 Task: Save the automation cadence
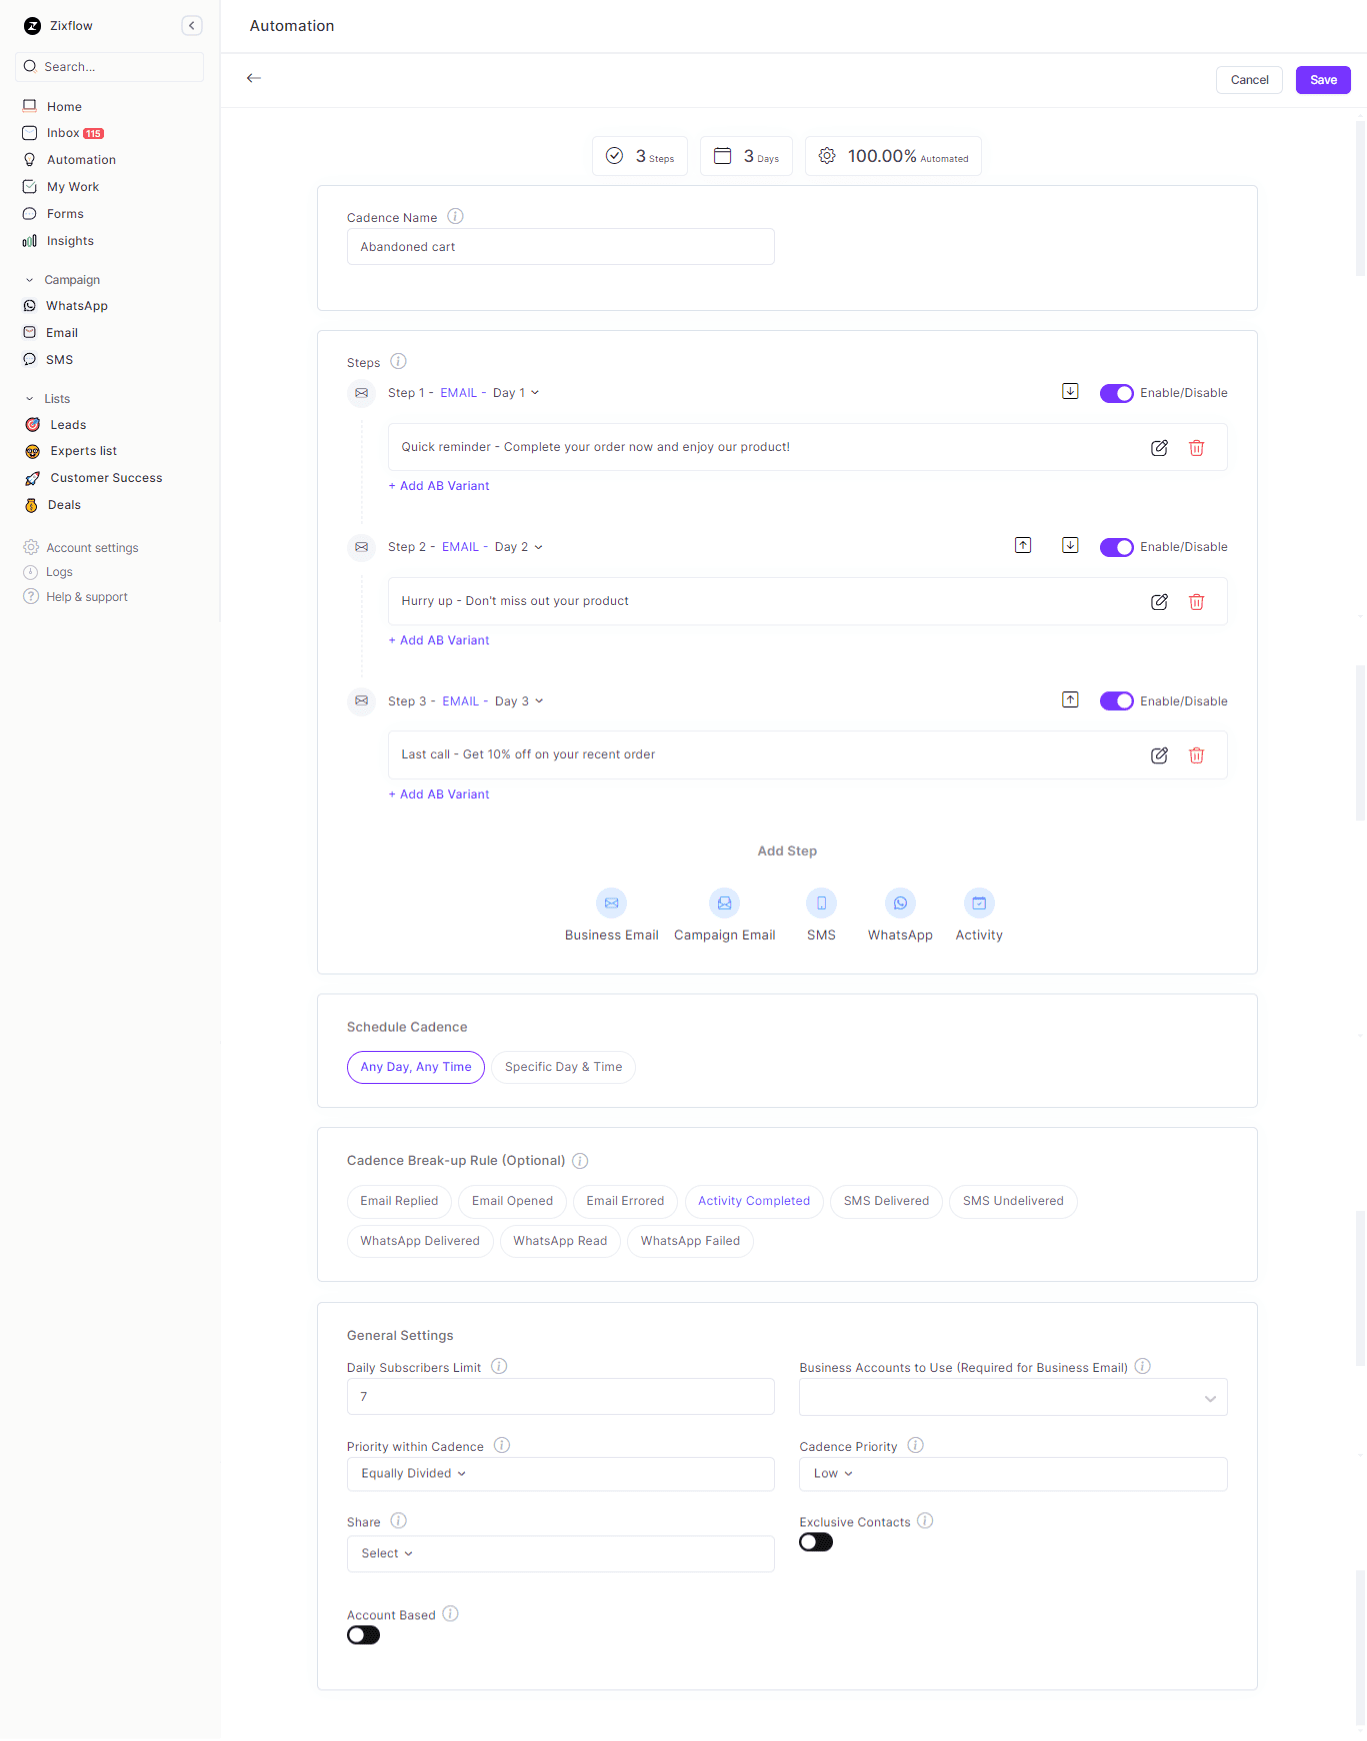click(x=1322, y=80)
